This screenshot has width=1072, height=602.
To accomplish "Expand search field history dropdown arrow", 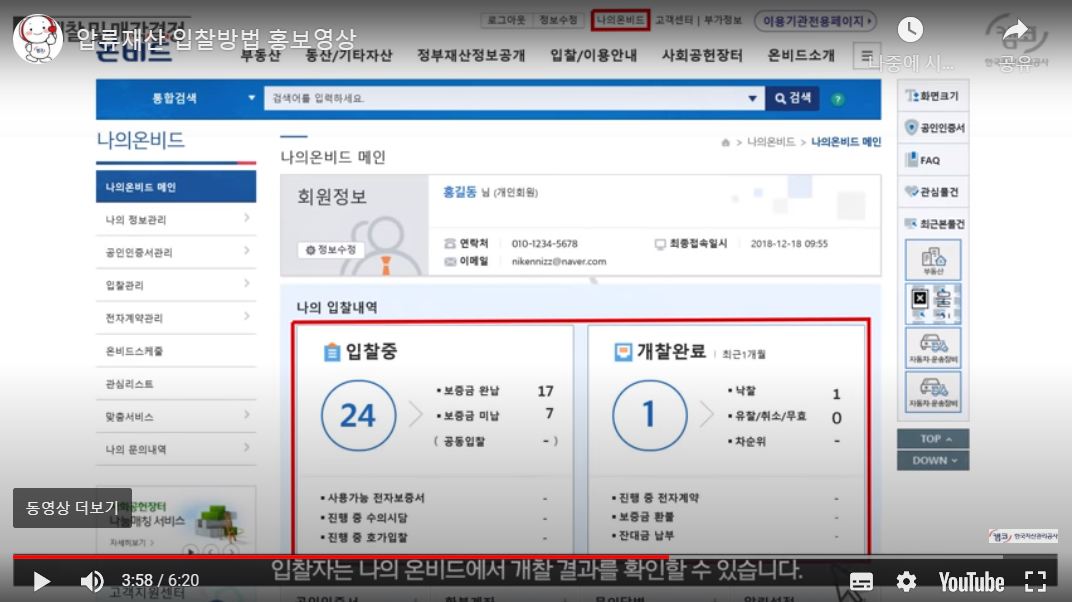I will tap(753, 98).
